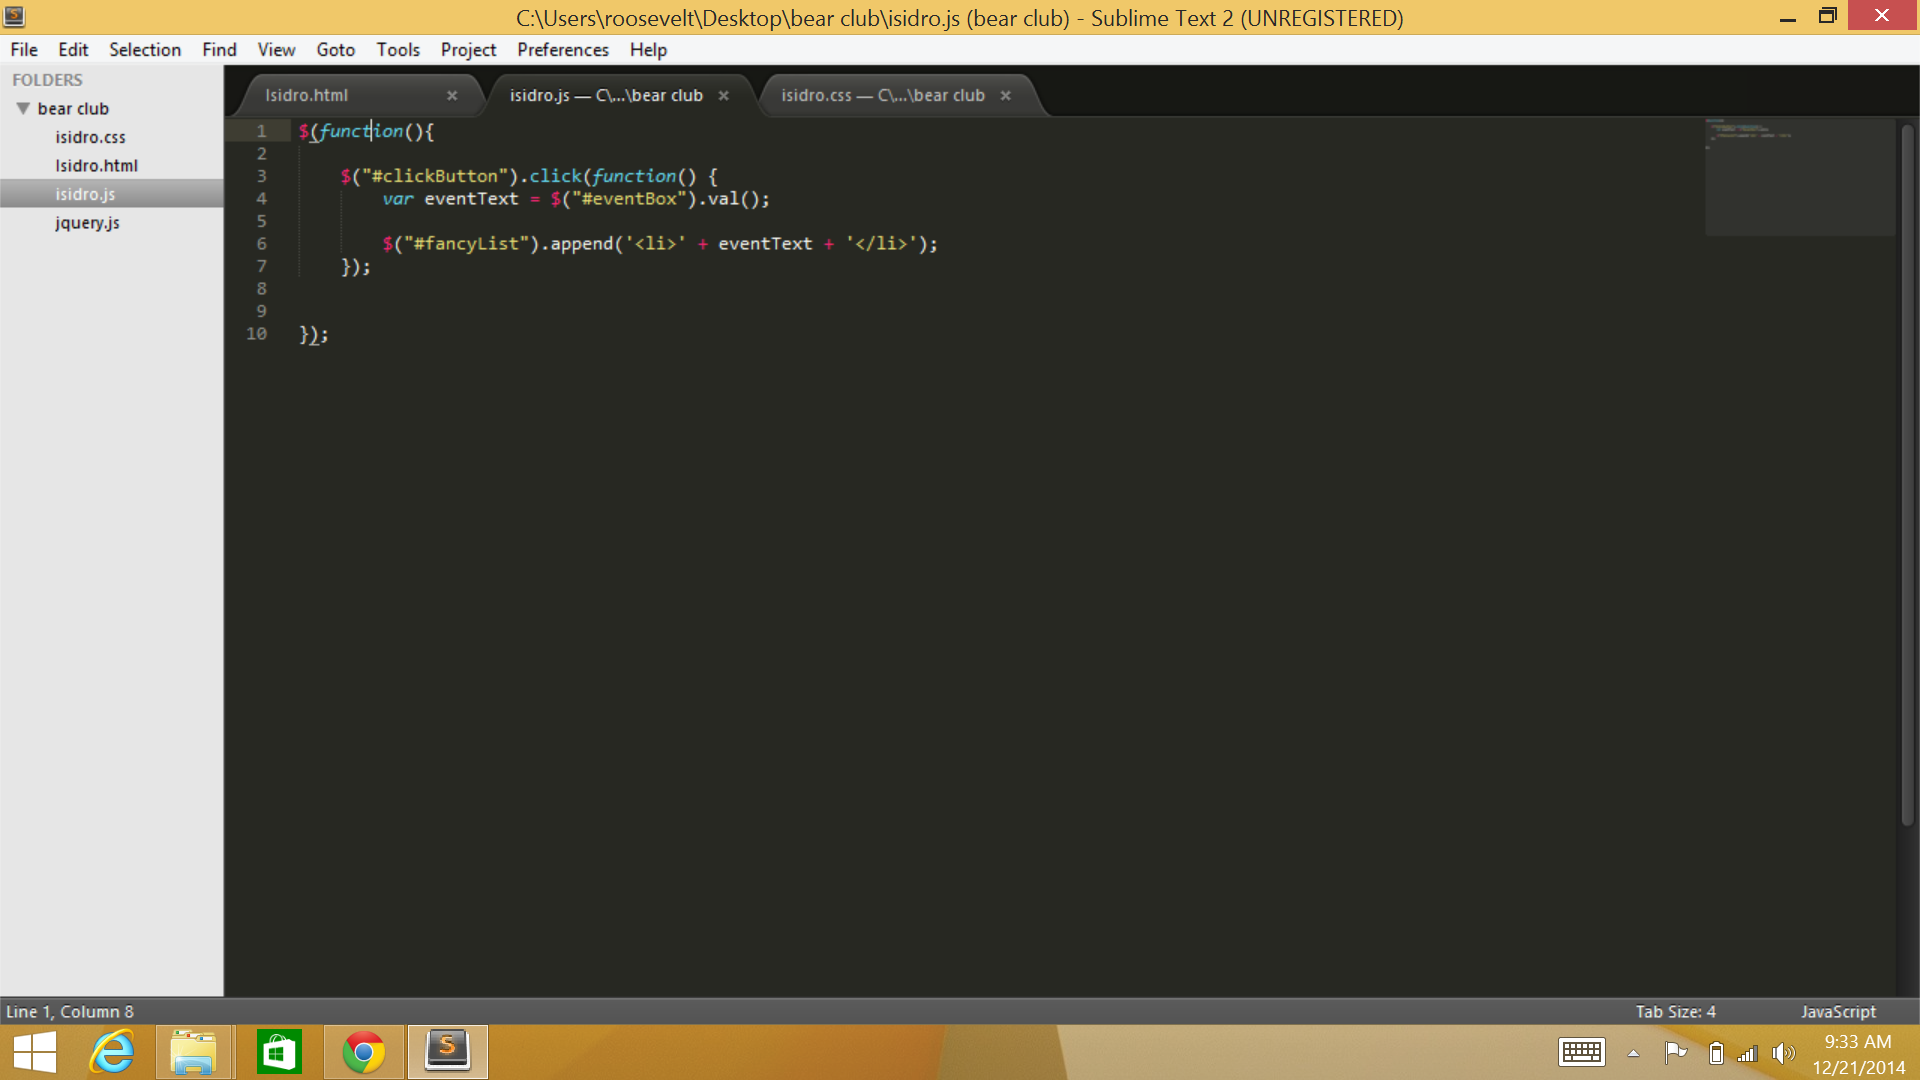Close the isidro.js tab
The image size is (1920, 1080).
pos(723,96)
